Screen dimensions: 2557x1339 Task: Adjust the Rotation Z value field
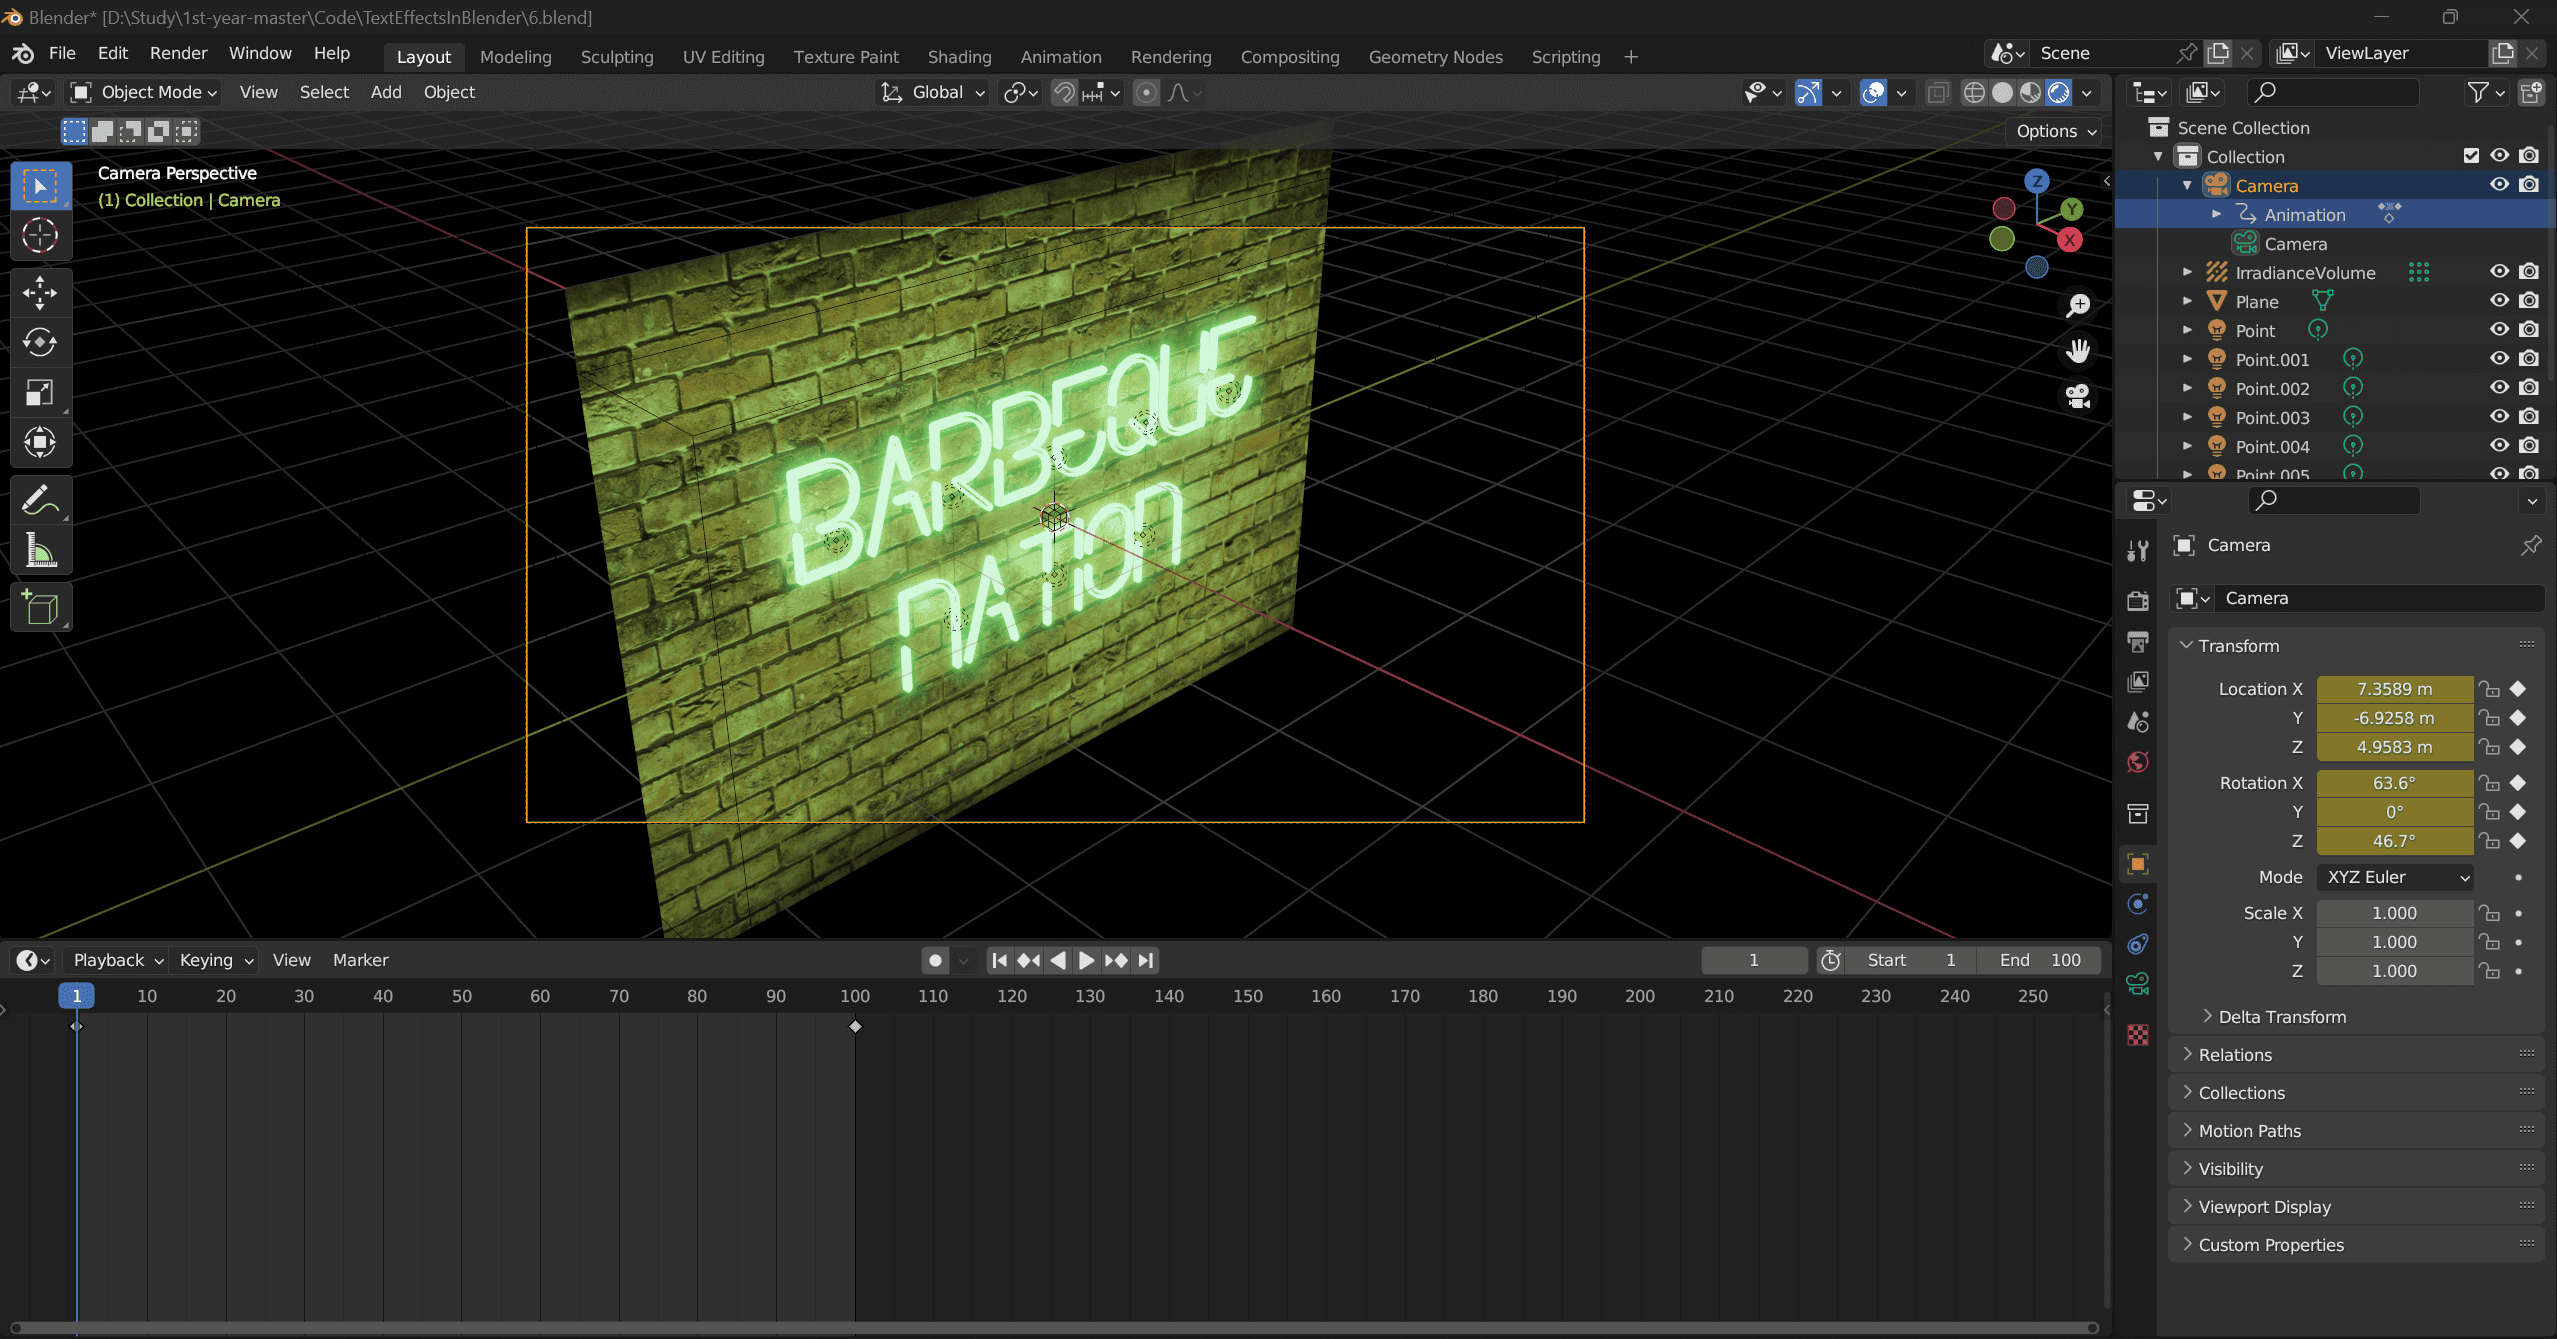[2394, 841]
